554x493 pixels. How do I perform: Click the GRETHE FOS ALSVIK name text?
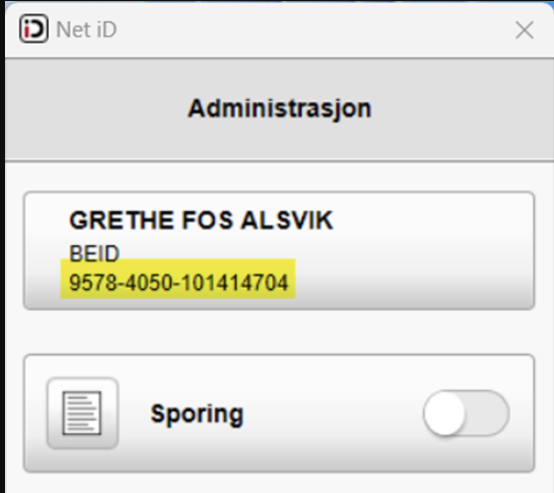(201, 220)
